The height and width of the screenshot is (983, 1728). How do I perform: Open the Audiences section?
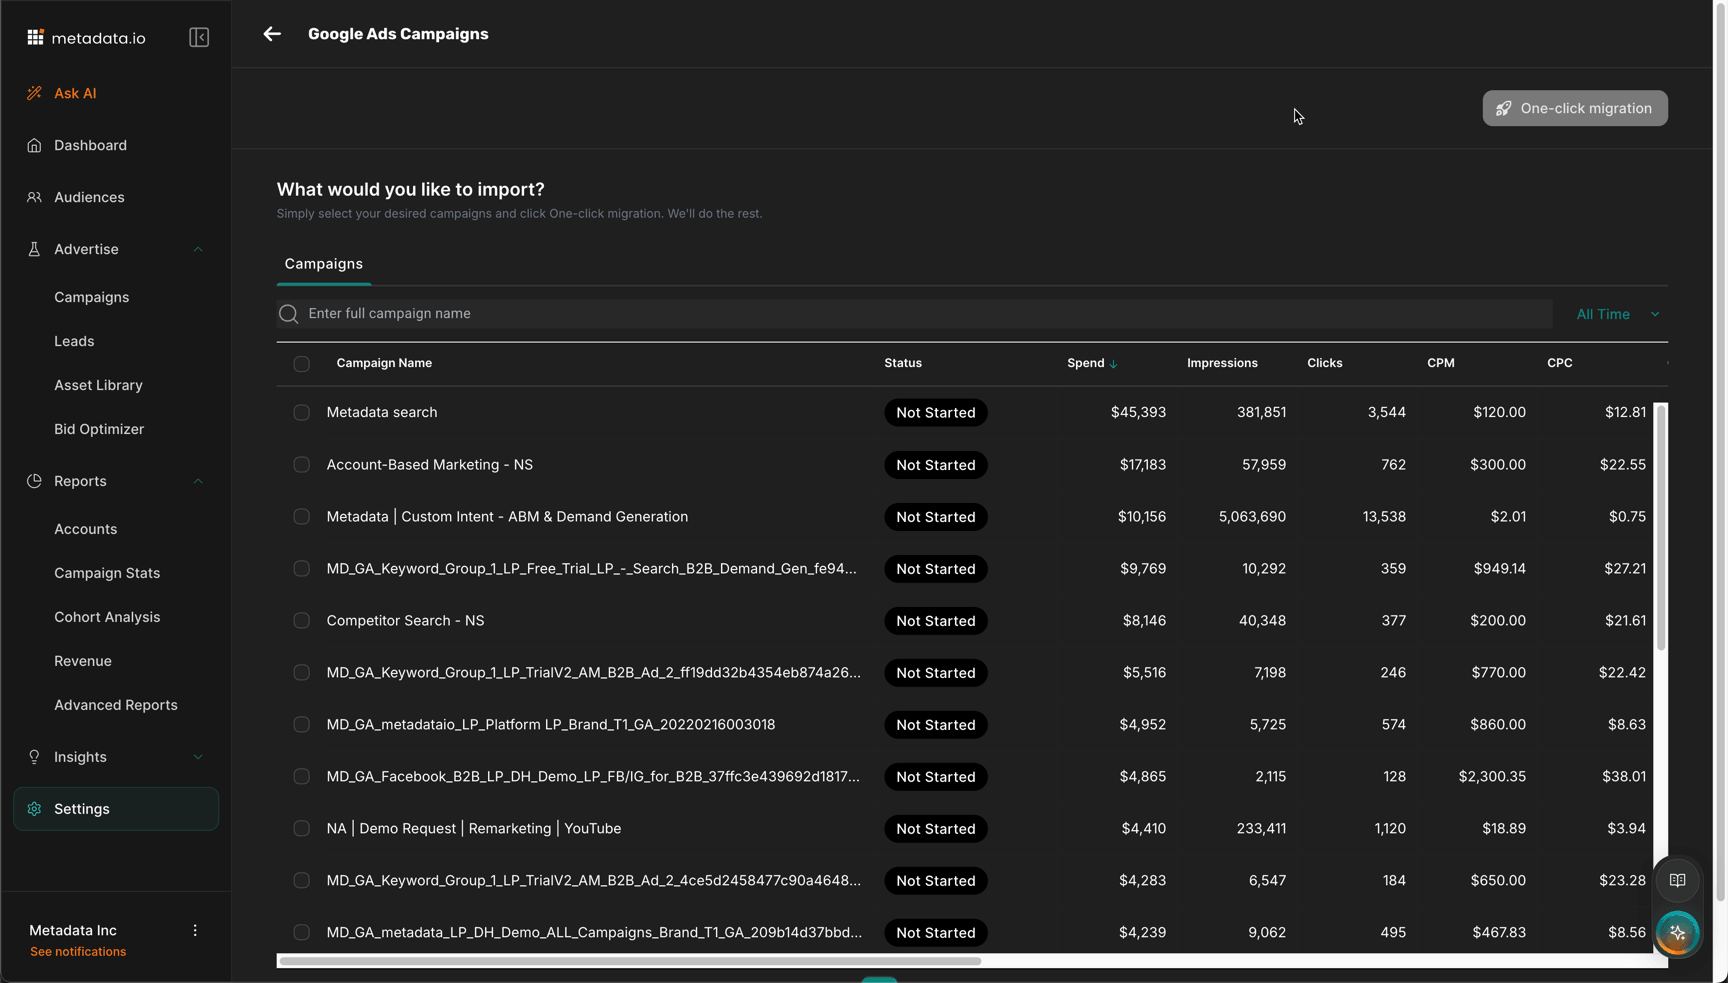91,197
